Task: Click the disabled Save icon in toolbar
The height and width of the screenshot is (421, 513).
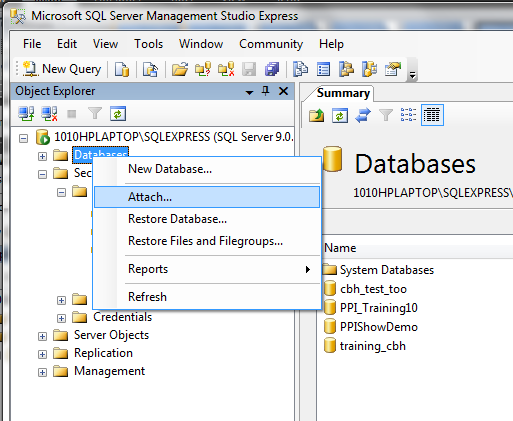Action: pyautogui.click(x=249, y=69)
